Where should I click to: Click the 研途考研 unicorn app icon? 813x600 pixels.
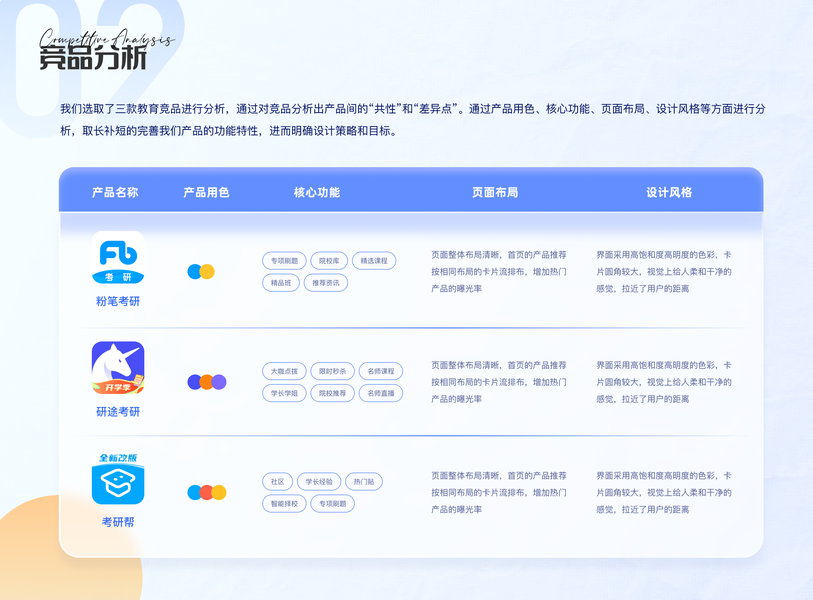pyautogui.click(x=118, y=368)
